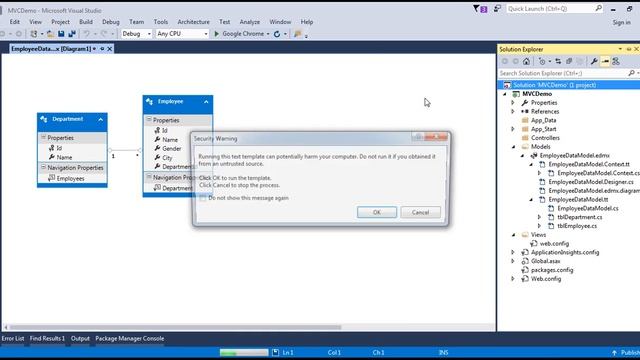Expand the Properties node in Solution Explorer
This screenshot has width=640, height=360.
(x=513, y=103)
